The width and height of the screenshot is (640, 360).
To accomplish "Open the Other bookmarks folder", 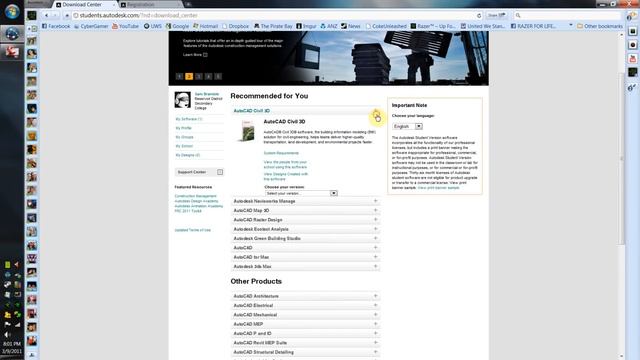I will 600,26.
